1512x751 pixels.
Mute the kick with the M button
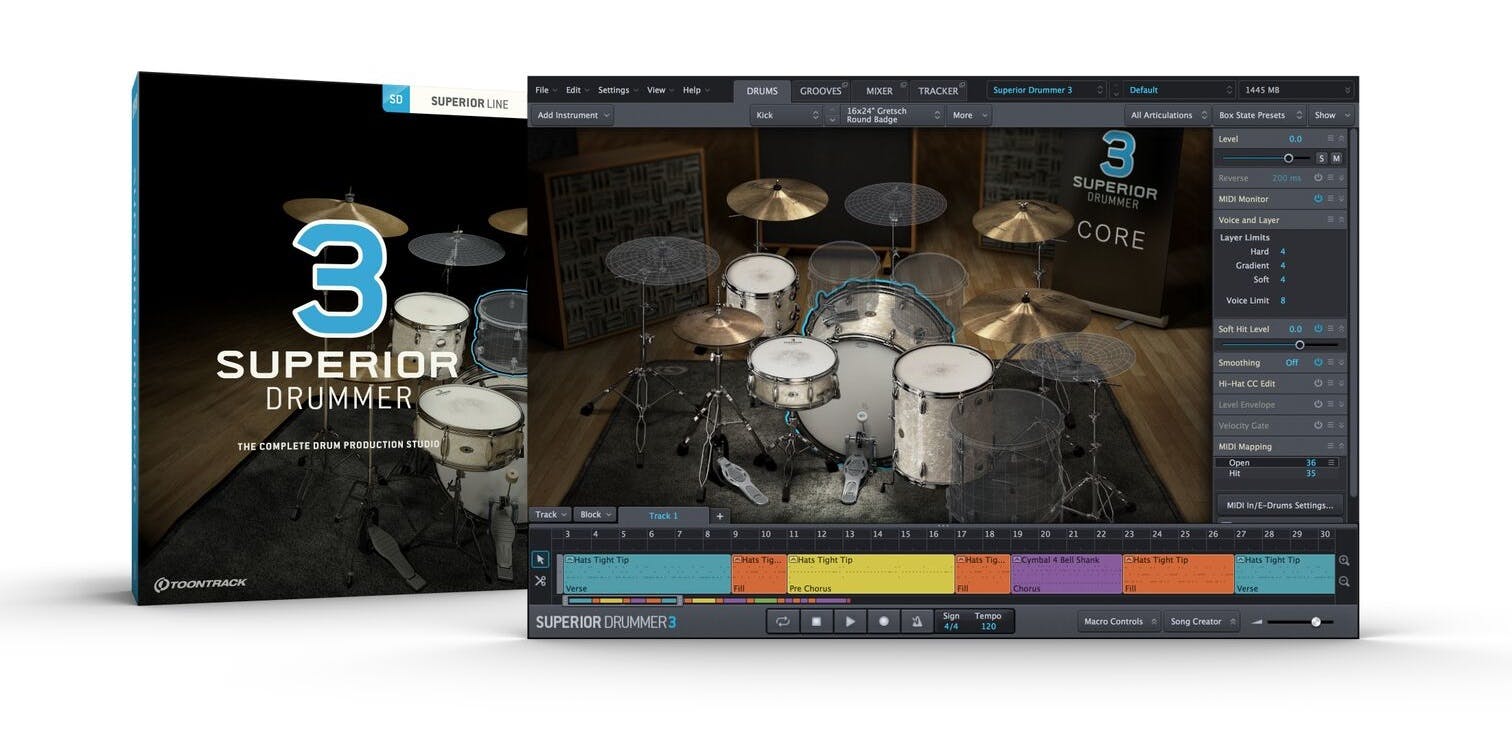[x=1336, y=158]
